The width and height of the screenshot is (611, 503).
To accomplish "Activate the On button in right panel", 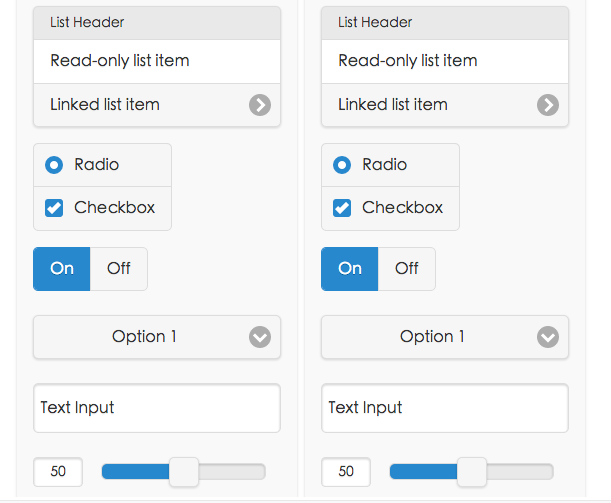I will (350, 269).
